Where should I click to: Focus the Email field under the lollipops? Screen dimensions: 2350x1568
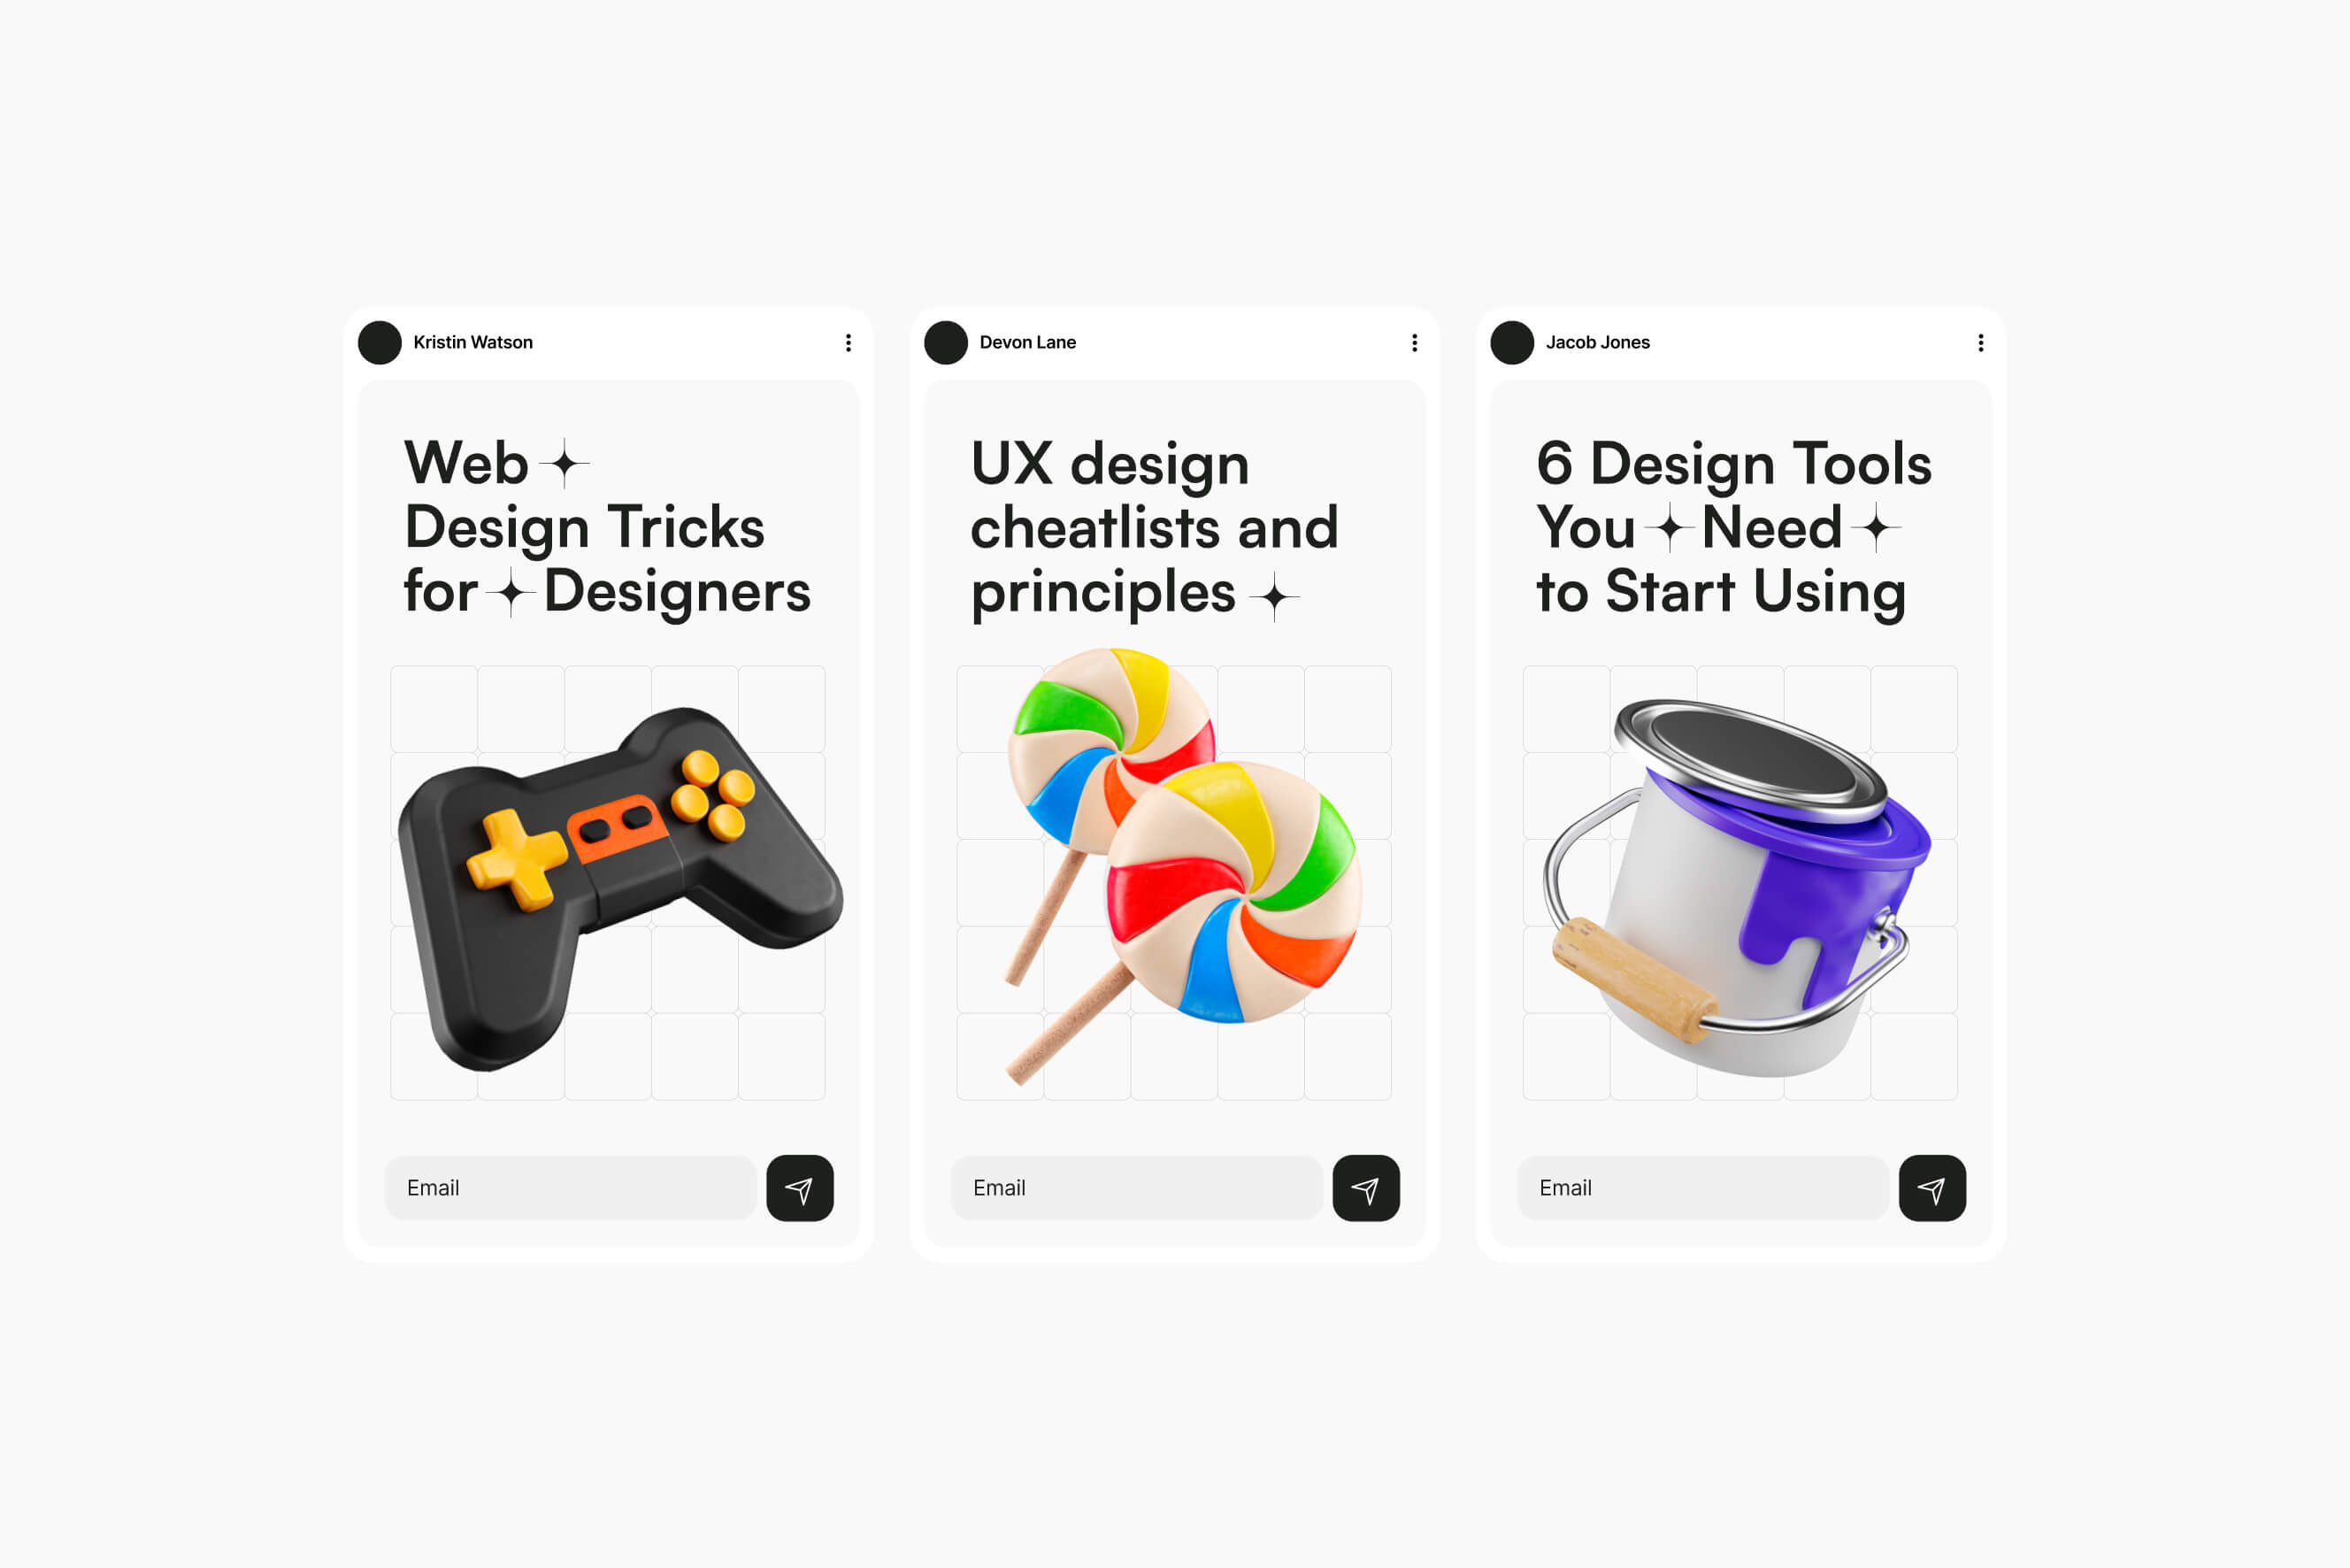(x=1137, y=1188)
